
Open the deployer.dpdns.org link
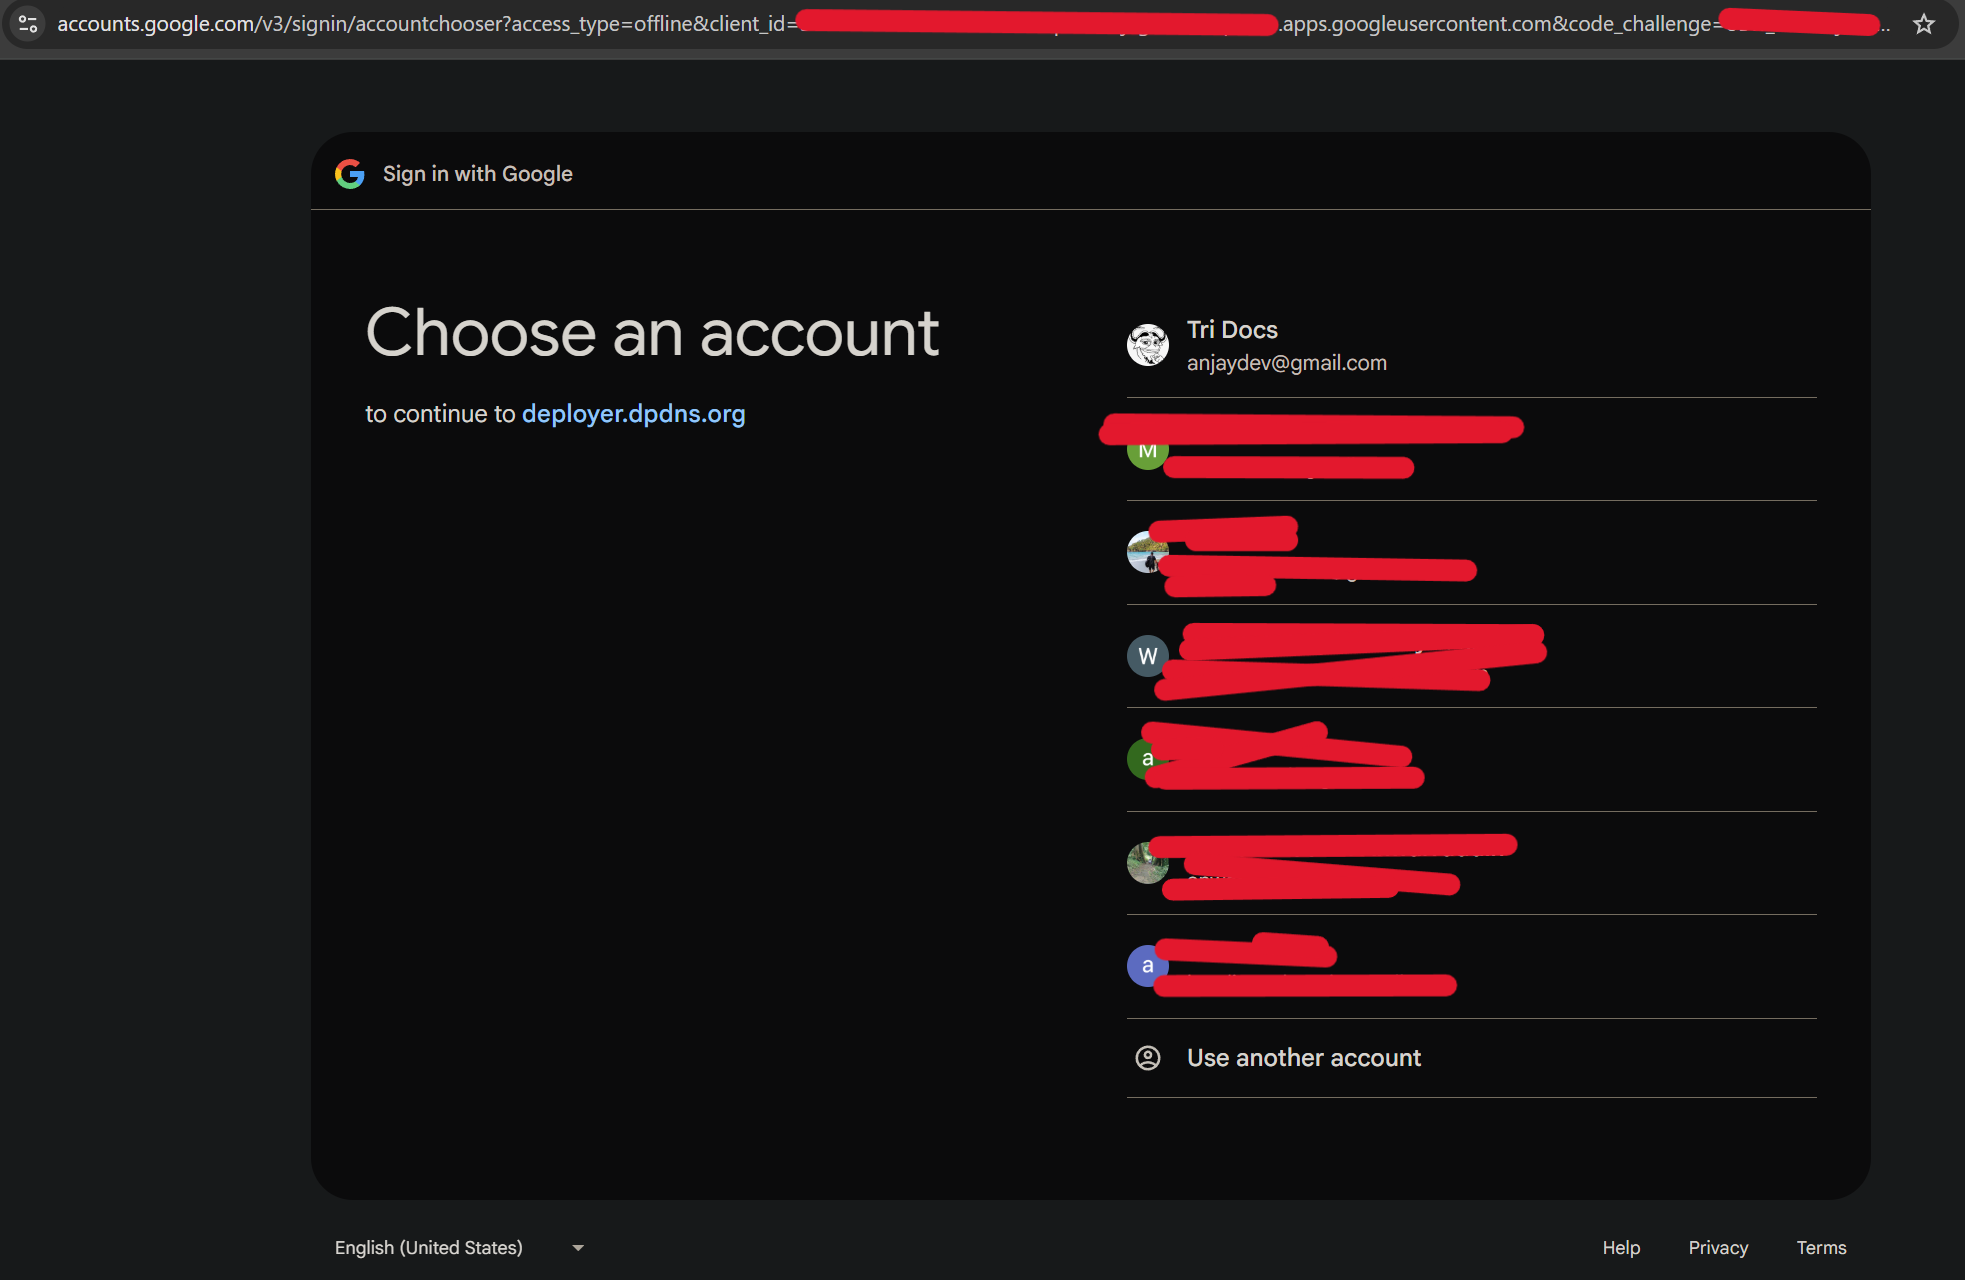(633, 413)
